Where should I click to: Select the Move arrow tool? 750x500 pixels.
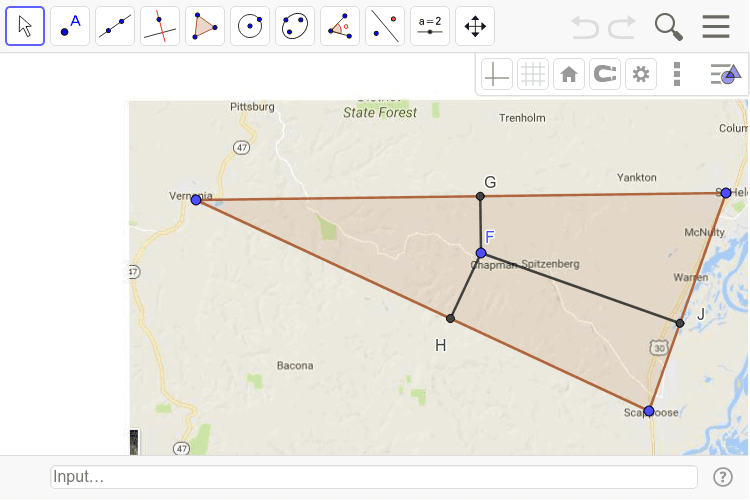[25, 26]
